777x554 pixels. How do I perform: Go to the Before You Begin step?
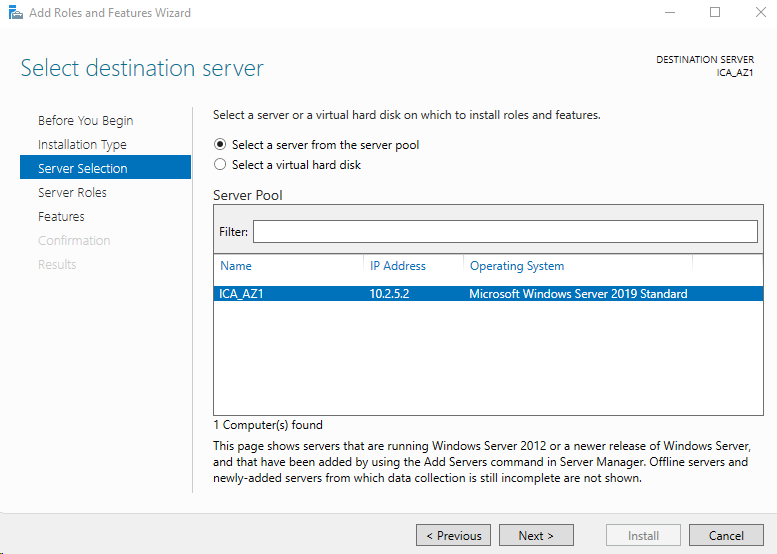[86, 120]
